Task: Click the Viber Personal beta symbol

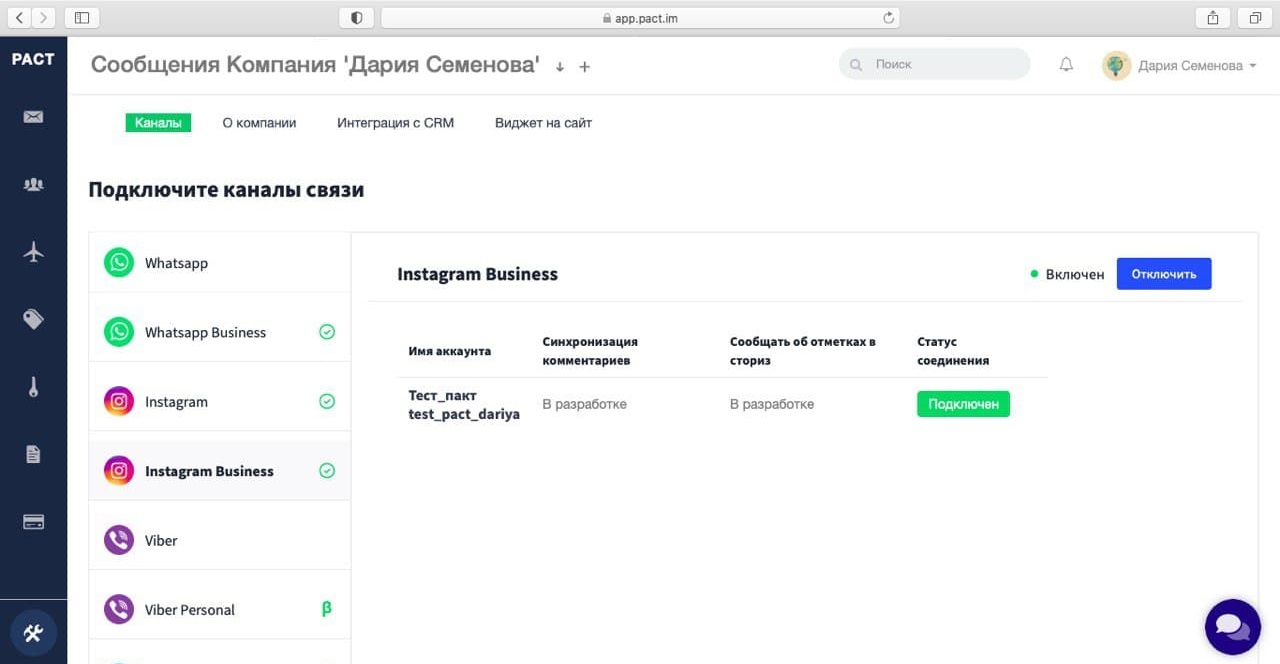Action: 327,608
